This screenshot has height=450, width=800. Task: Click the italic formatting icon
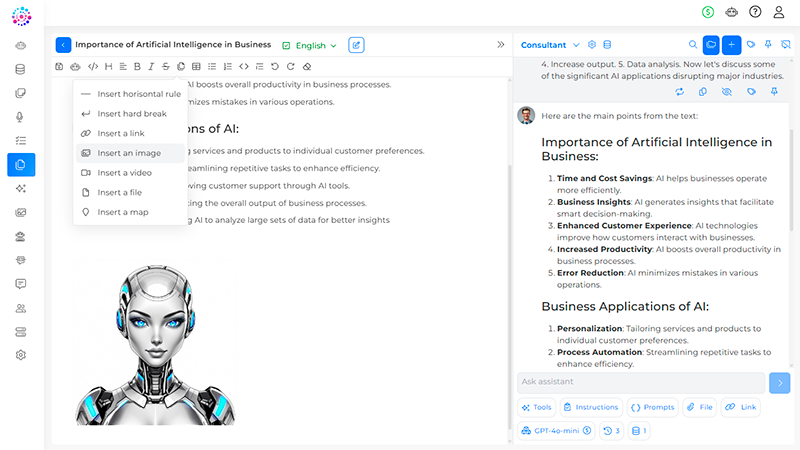click(151, 67)
